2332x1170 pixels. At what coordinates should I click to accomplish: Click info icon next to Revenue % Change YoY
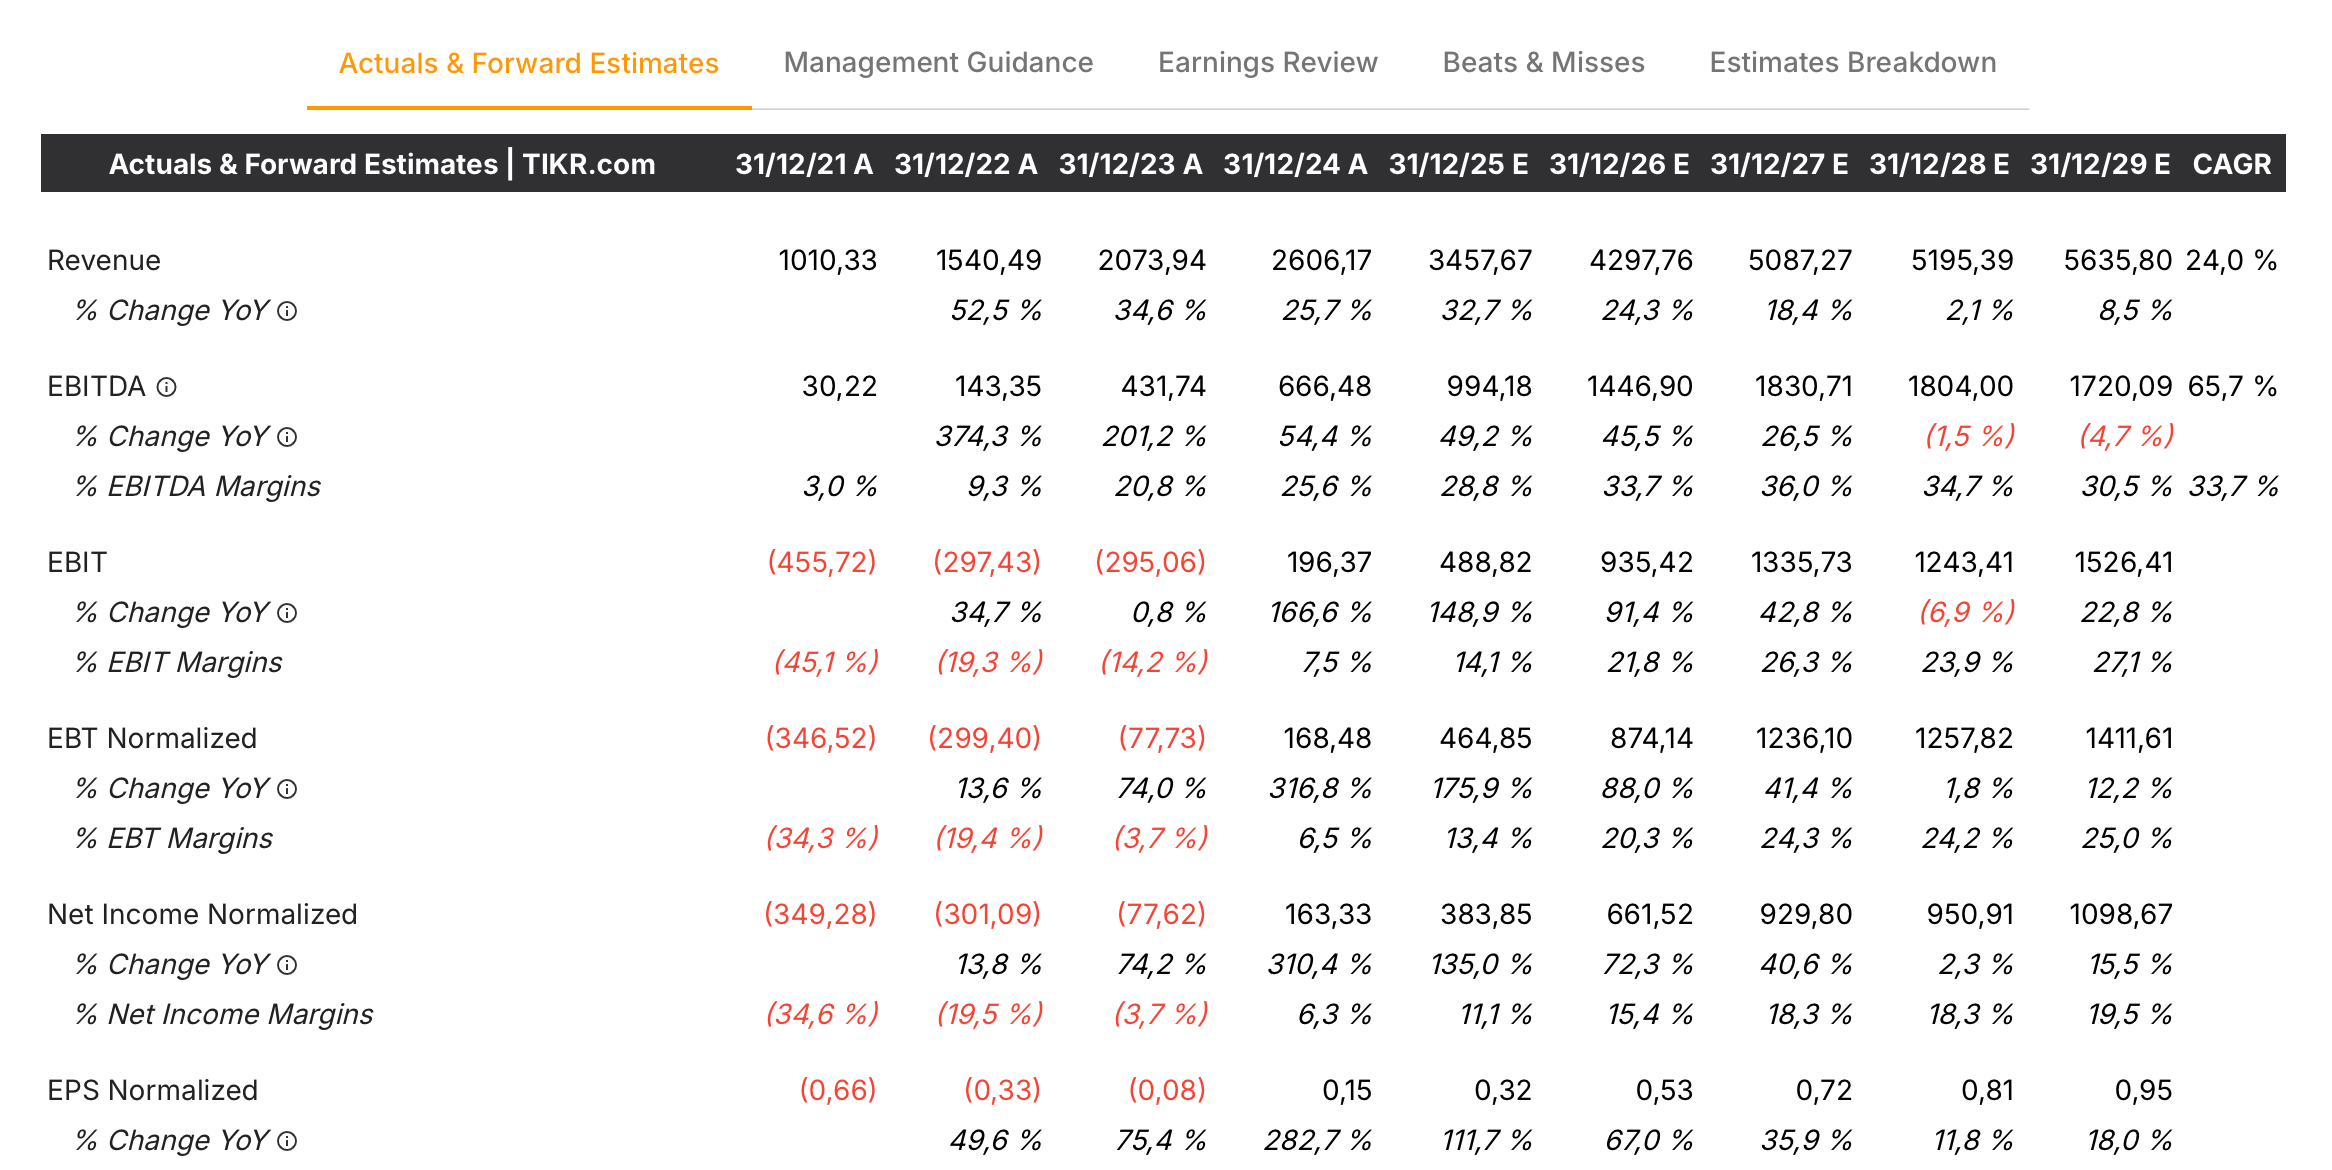287,311
